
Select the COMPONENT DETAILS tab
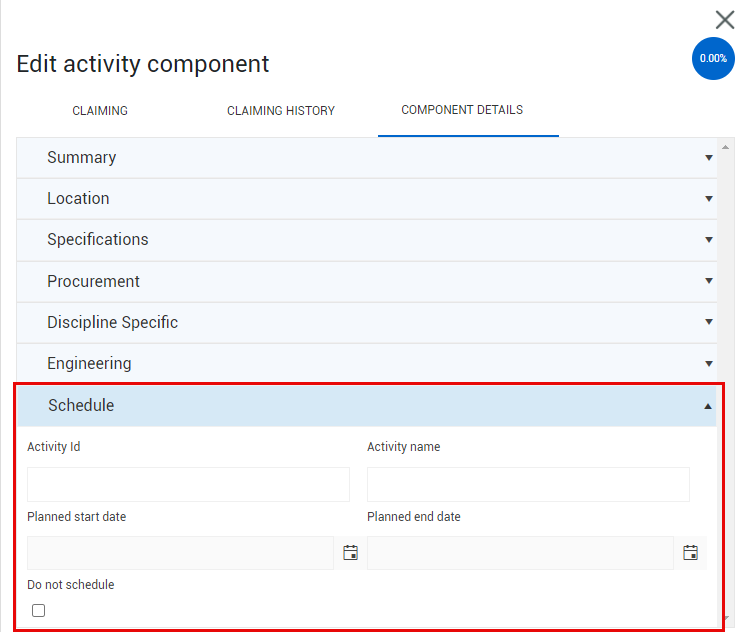click(462, 110)
